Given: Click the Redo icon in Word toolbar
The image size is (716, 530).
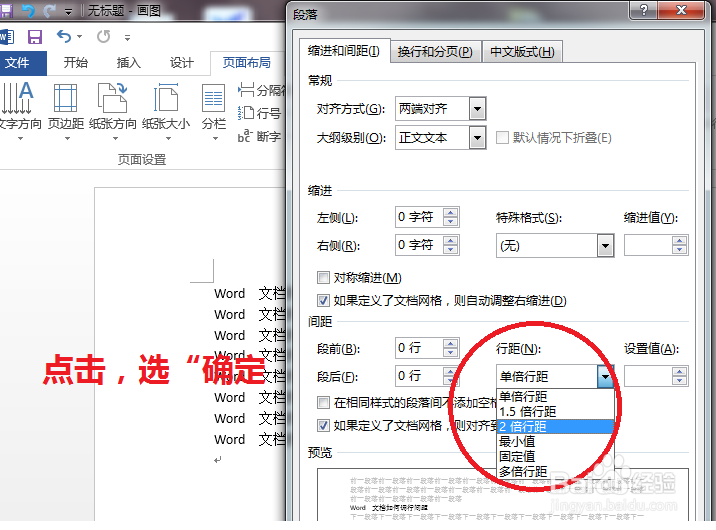Looking at the screenshot, I should click(104, 37).
